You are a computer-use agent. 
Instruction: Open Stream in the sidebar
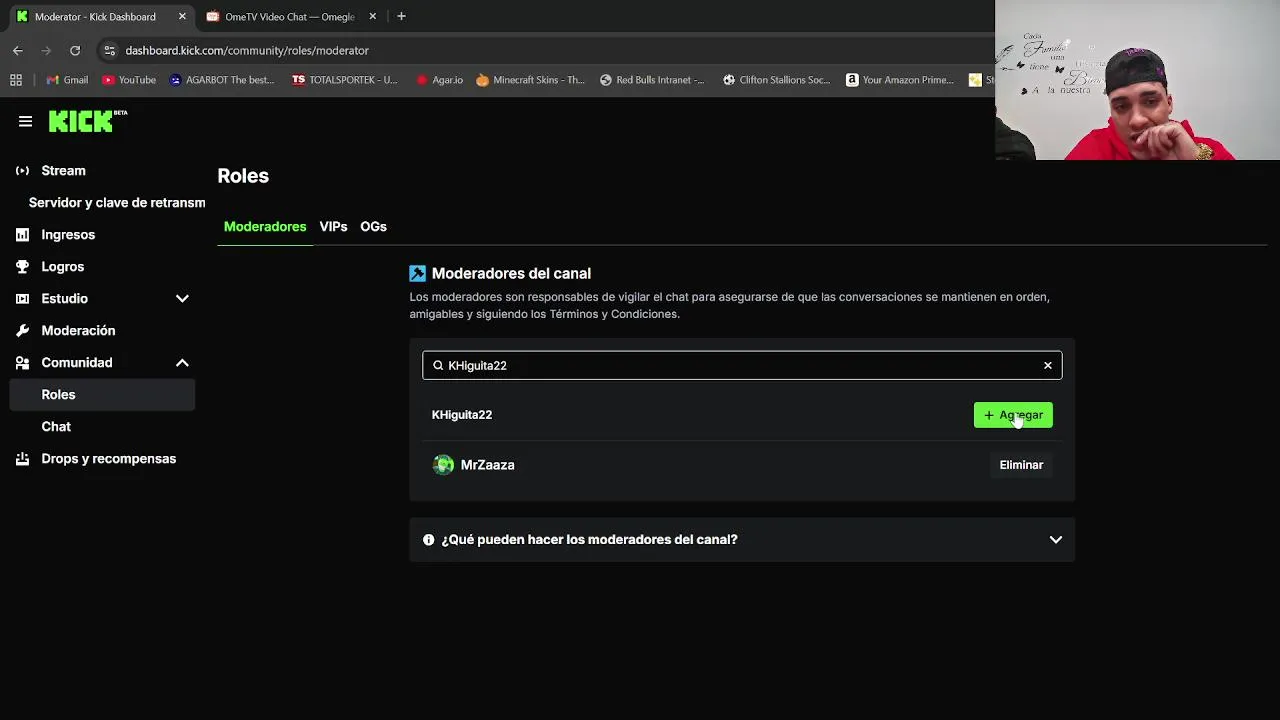pos(63,171)
